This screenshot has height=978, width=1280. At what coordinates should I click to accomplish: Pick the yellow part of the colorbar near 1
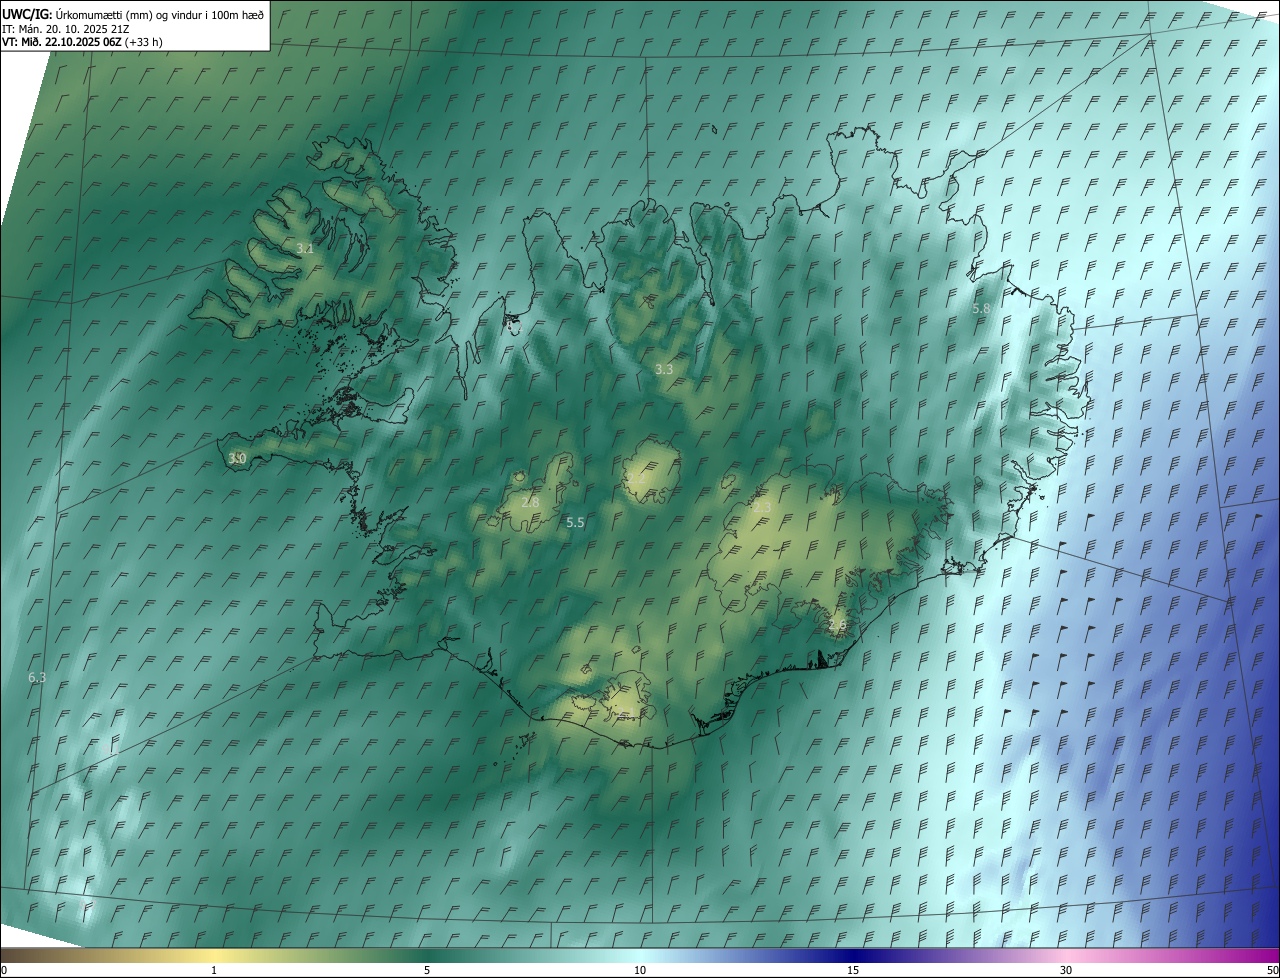pyautogui.click(x=214, y=955)
